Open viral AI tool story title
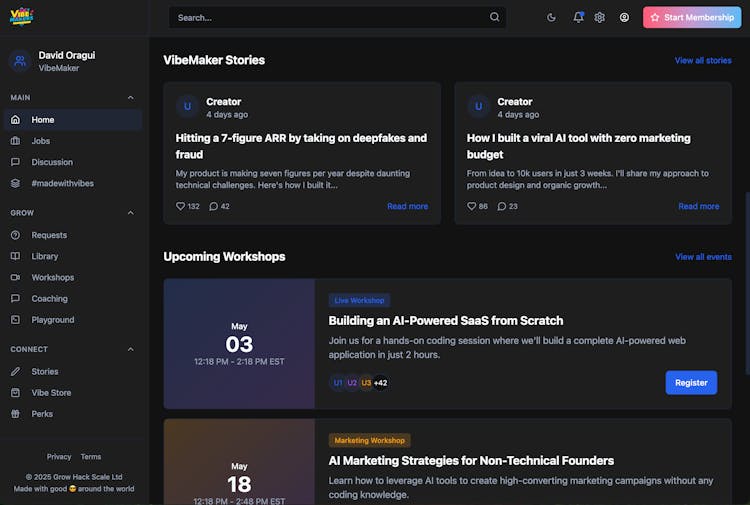This screenshot has height=505, width=750. point(579,146)
